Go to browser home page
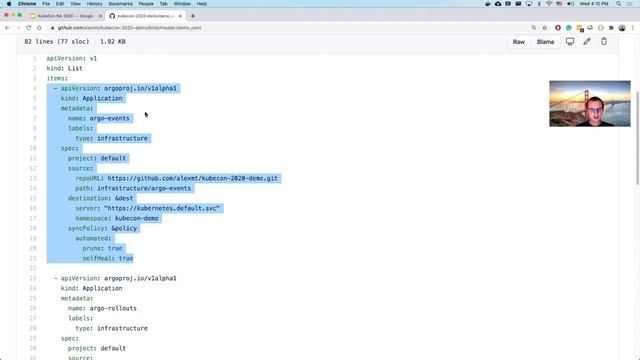640x360 pixels. pos(39,28)
